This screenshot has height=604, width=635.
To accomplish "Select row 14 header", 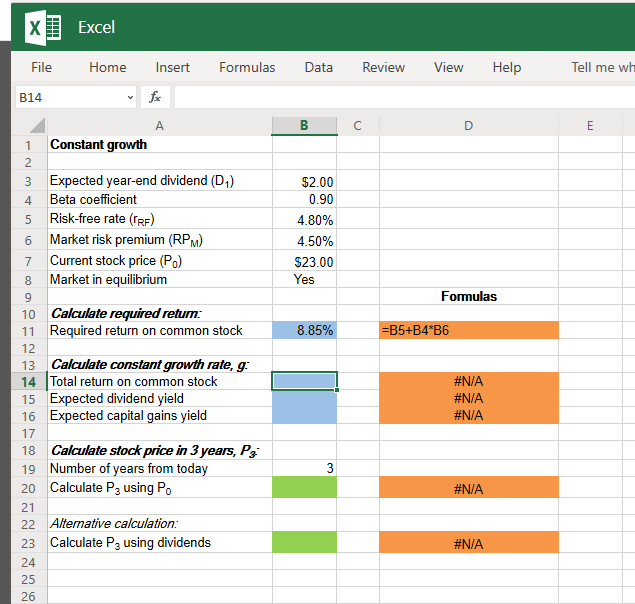I will point(28,382).
